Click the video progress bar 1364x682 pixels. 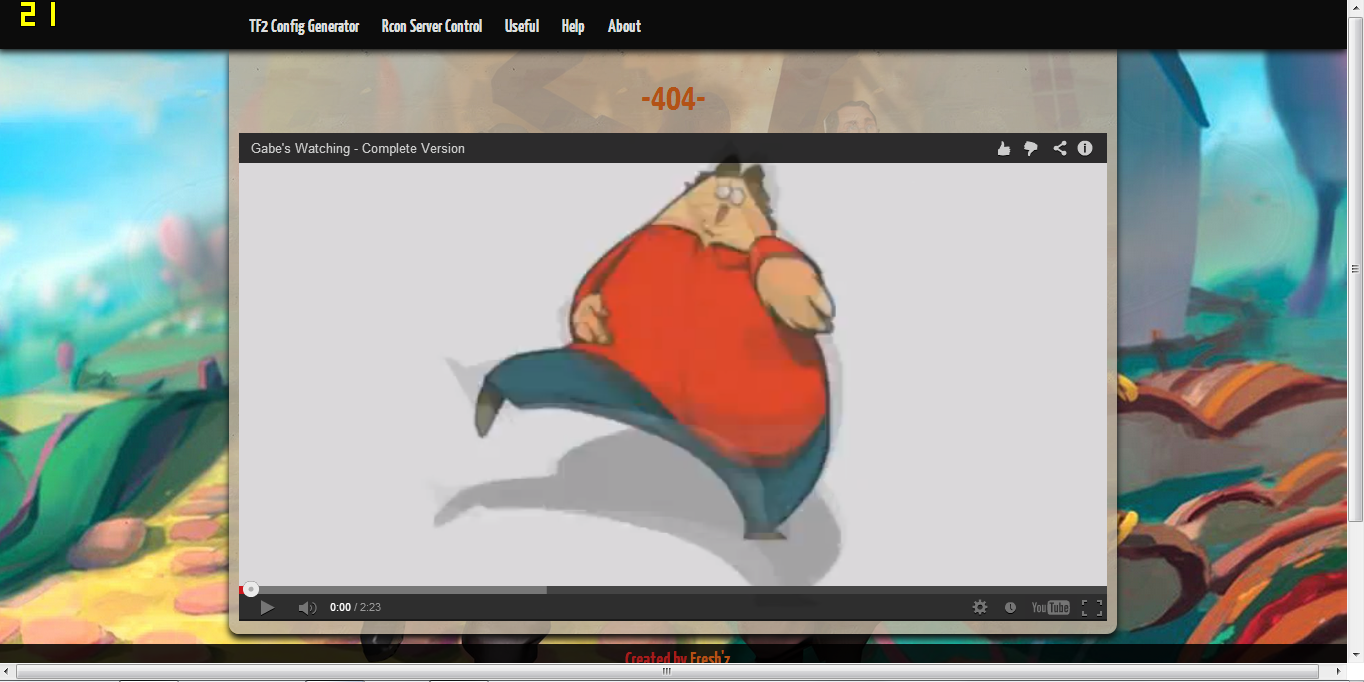[673, 589]
